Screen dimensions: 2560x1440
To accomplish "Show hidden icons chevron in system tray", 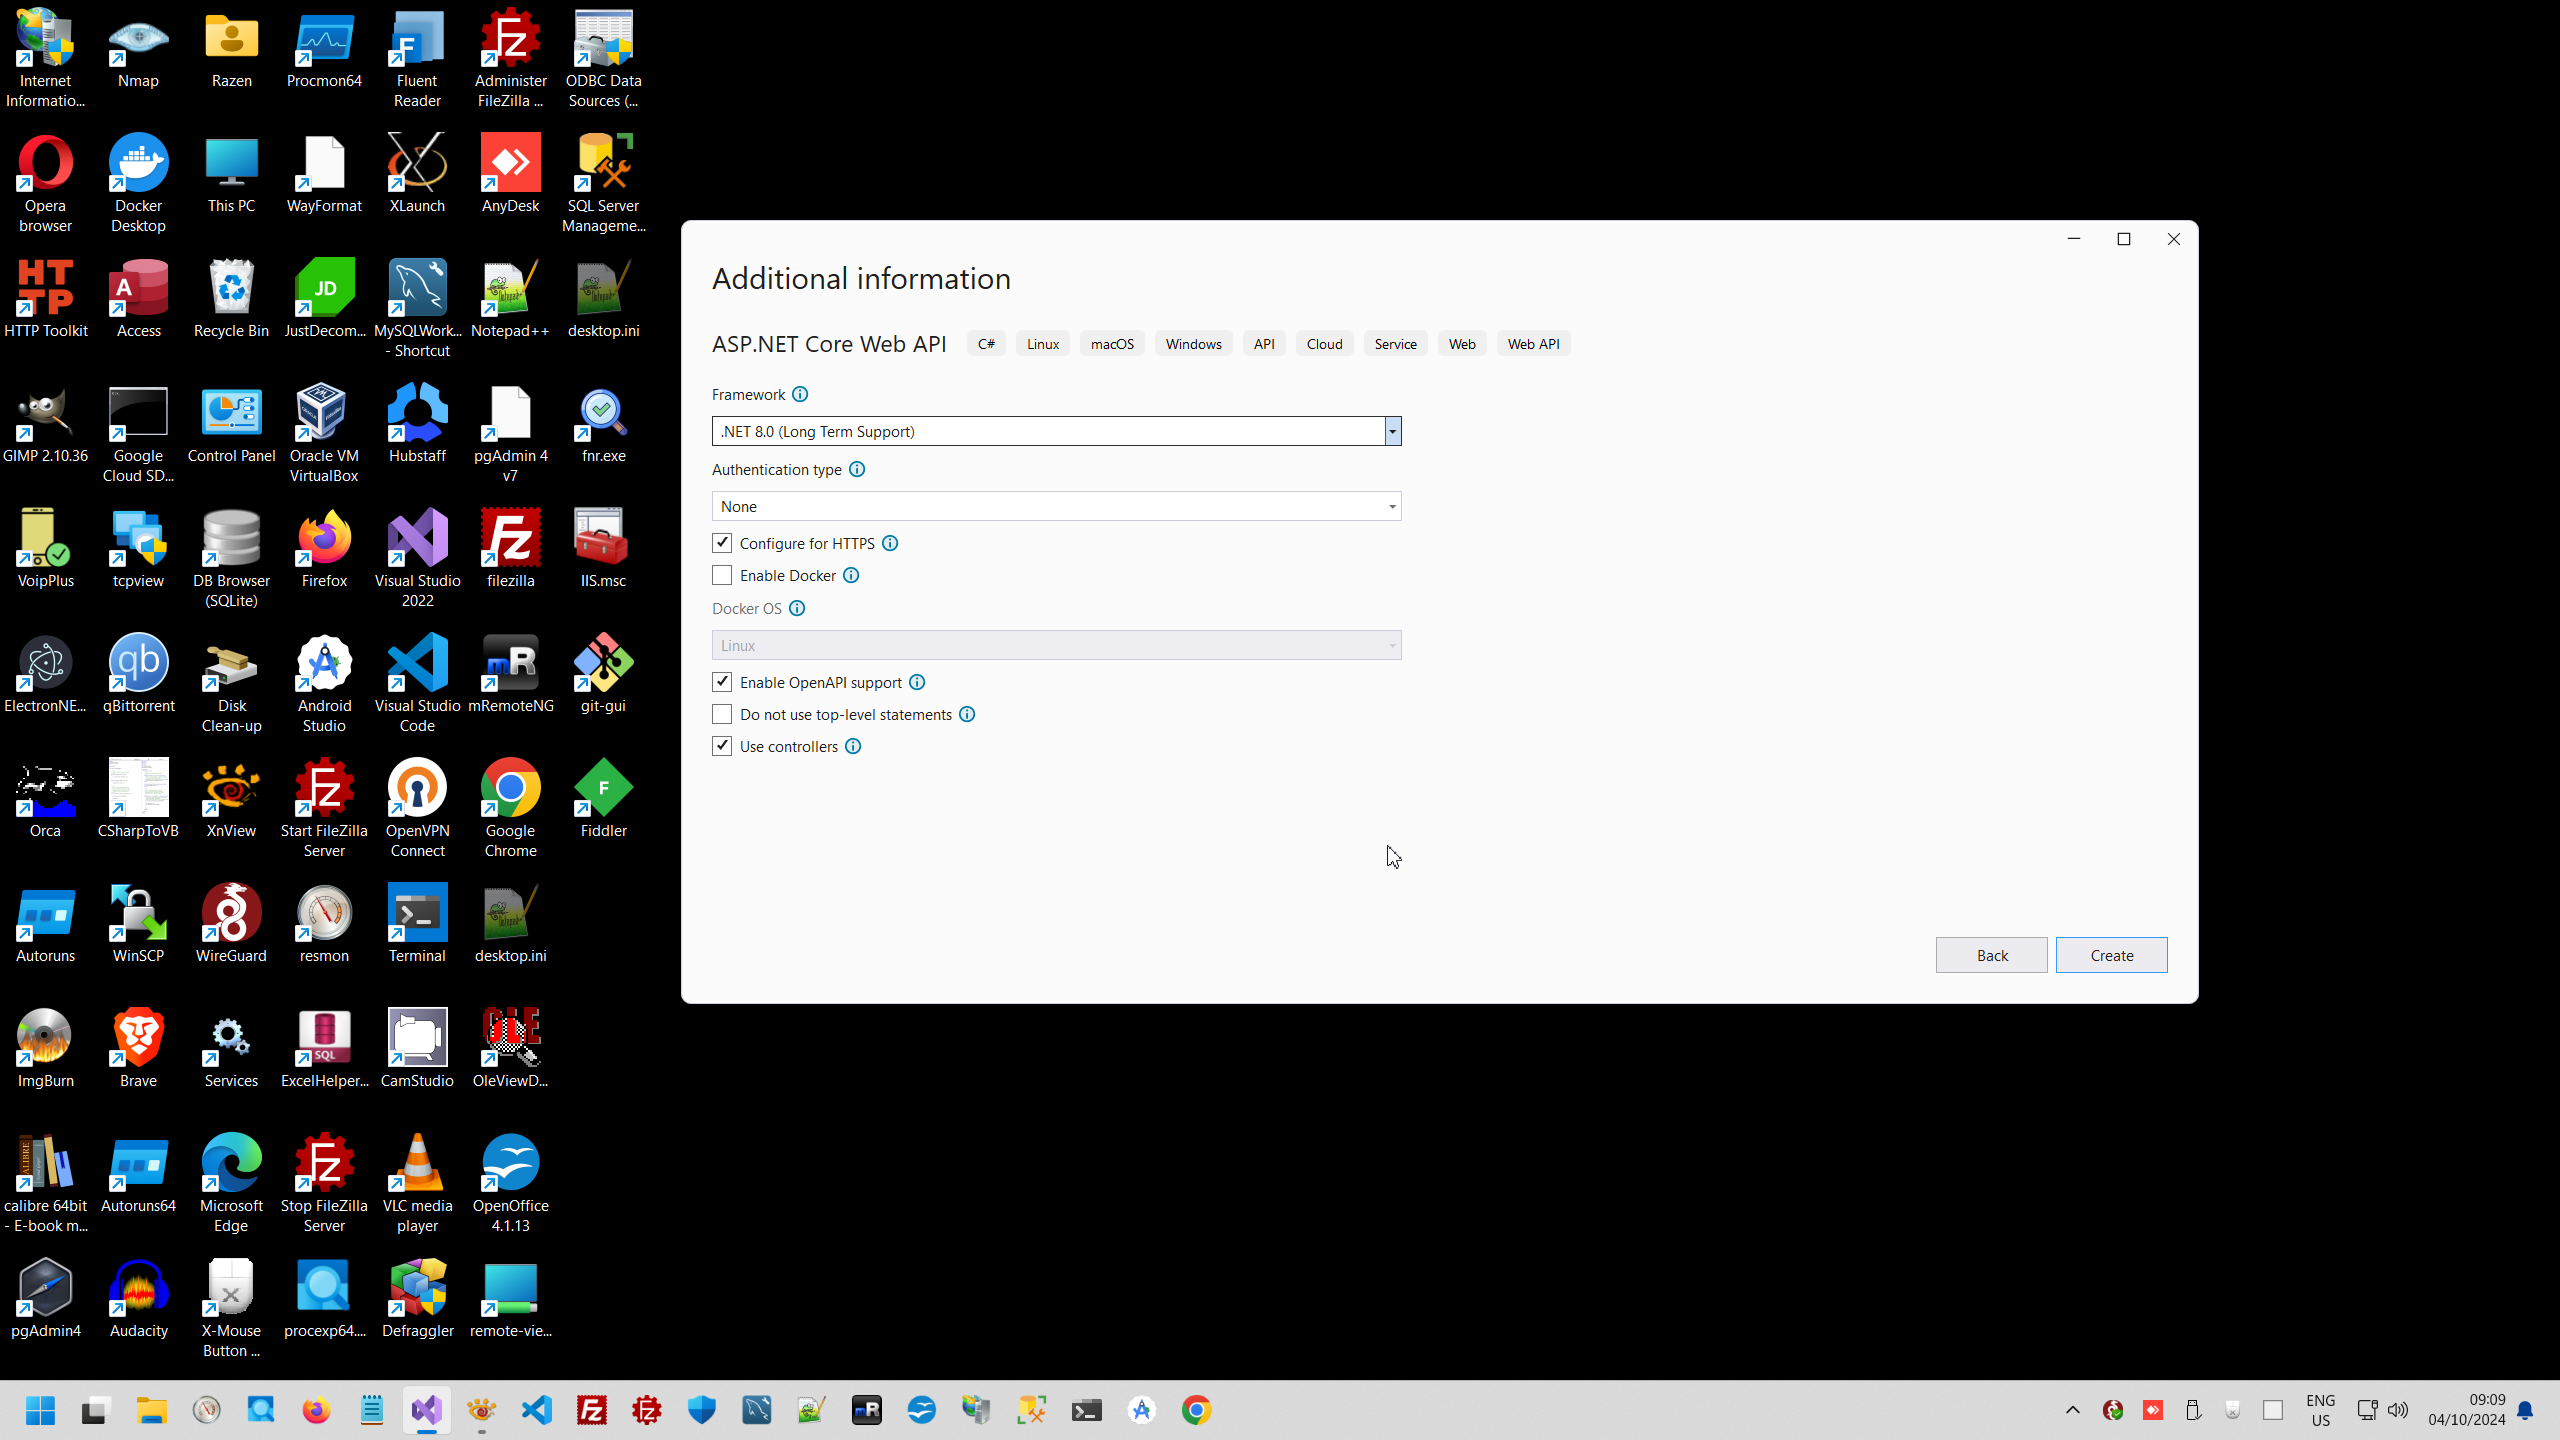I will click(x=2073, y=1410).
